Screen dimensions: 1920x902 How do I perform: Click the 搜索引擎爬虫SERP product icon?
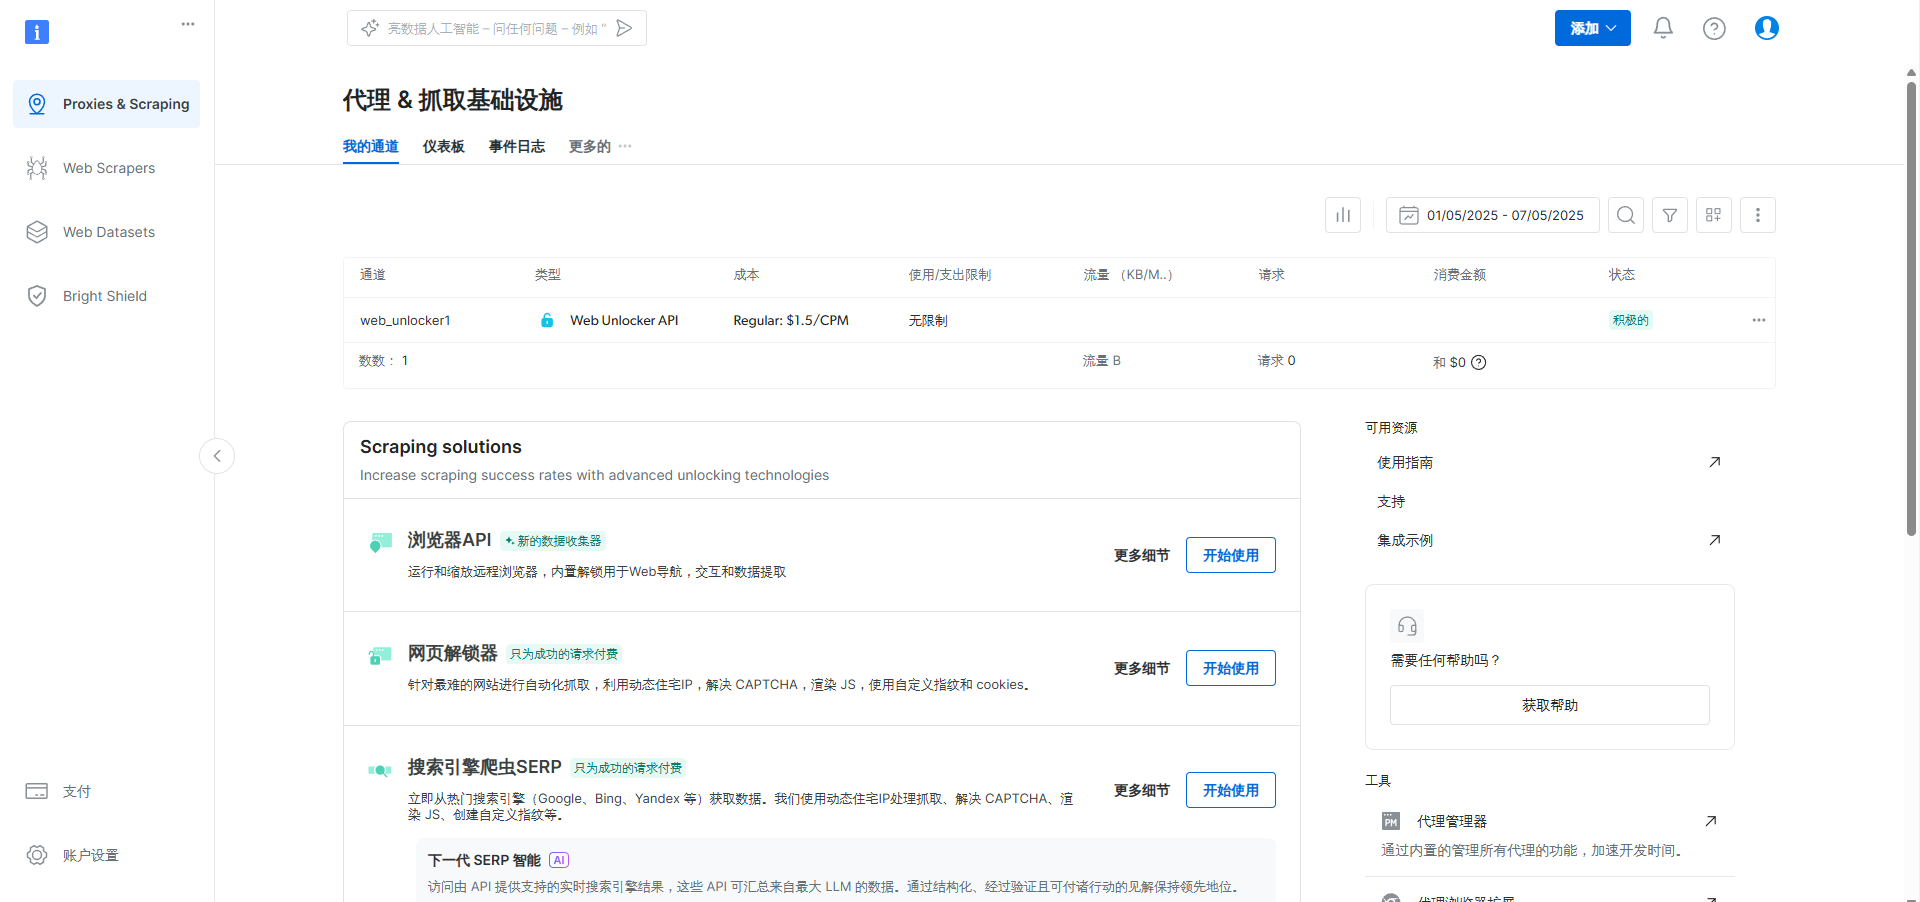coord(380,770)
